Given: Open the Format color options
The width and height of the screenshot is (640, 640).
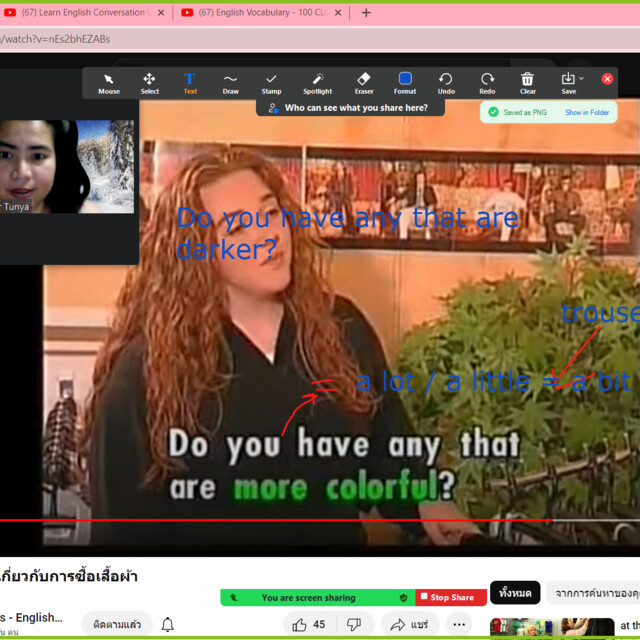Looking at the screenshot, I should (404, 84).
